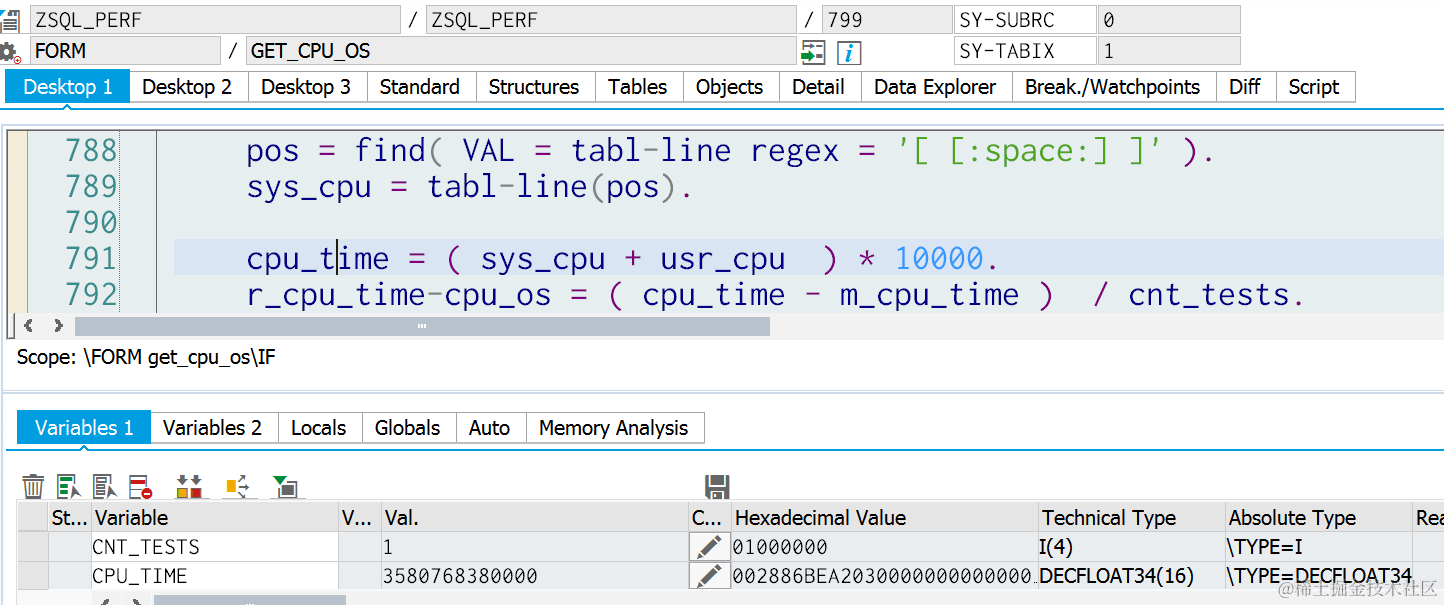The height and width of the screenshot is (605, 1444).
Task: Click the Scope: \FORM get_cpu_os\IF text
Action: 146,357
